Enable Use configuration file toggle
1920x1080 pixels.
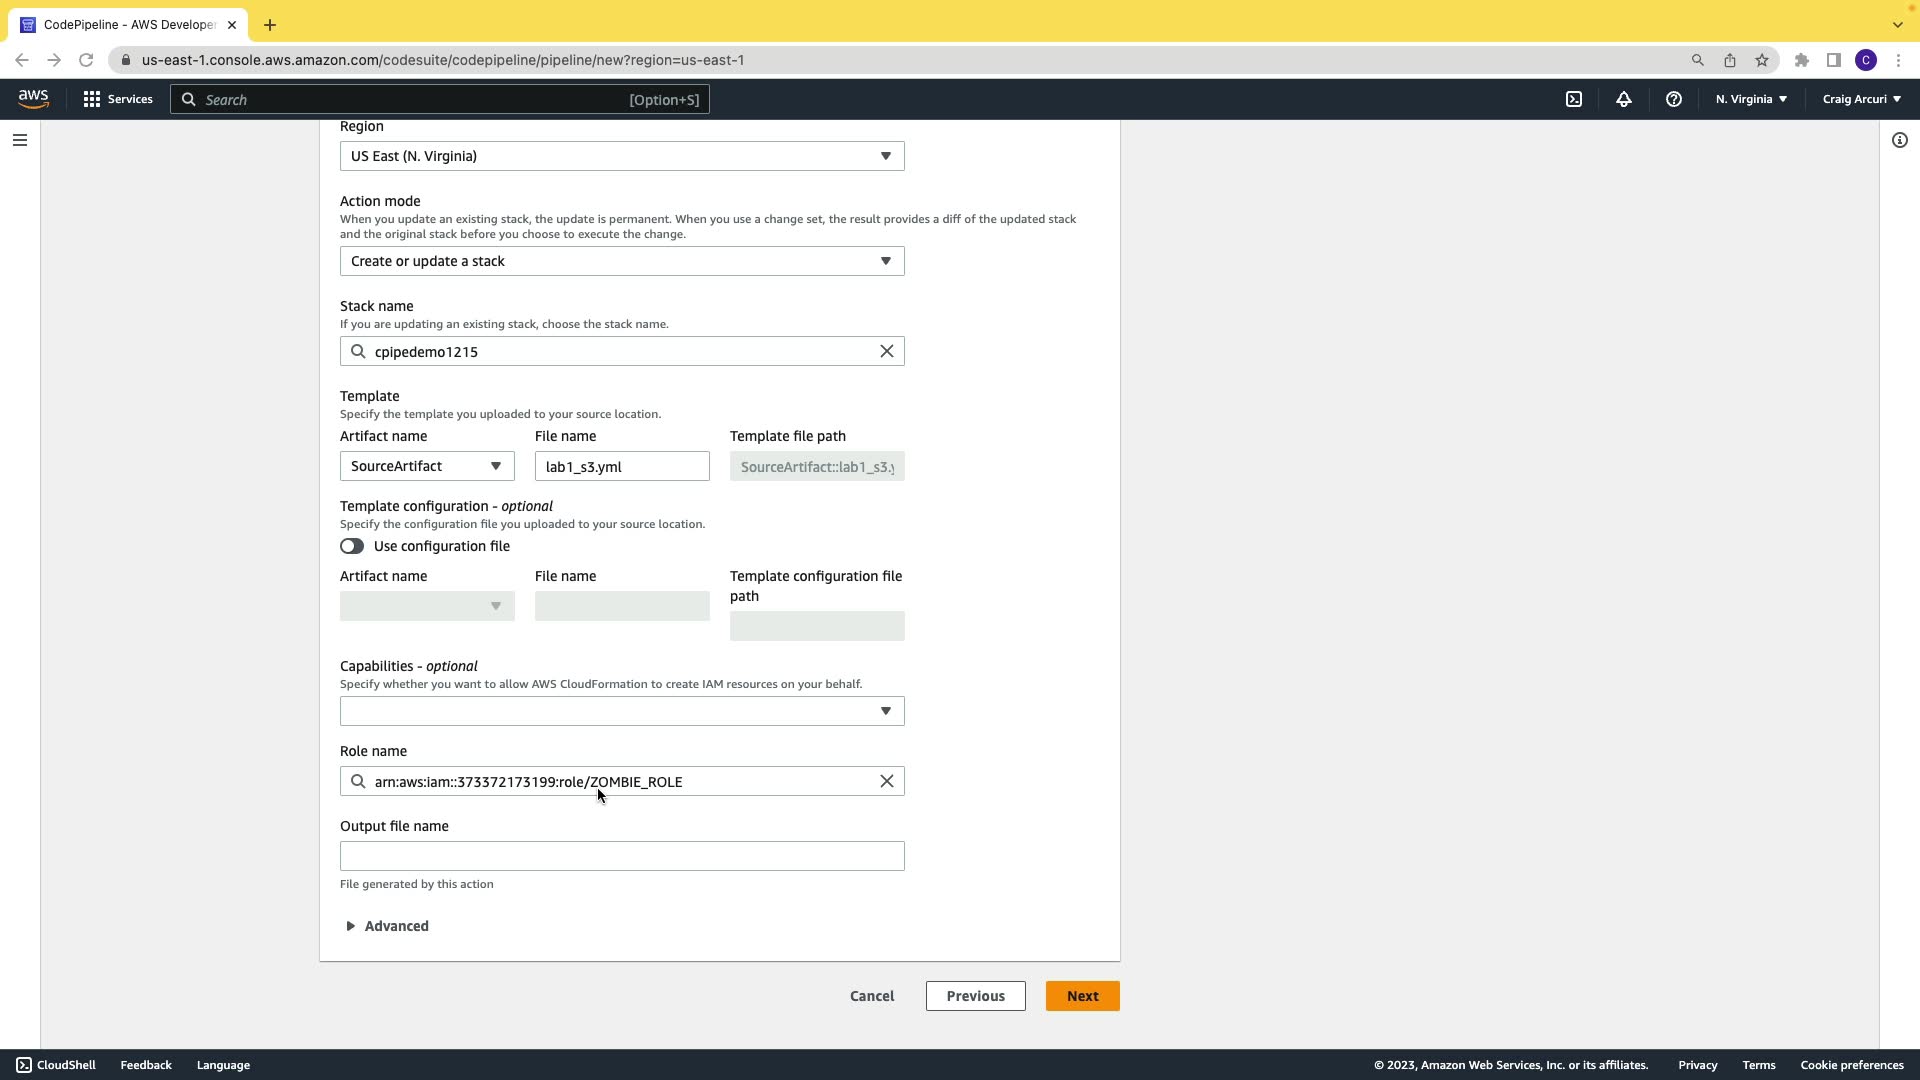pos(352,546)
